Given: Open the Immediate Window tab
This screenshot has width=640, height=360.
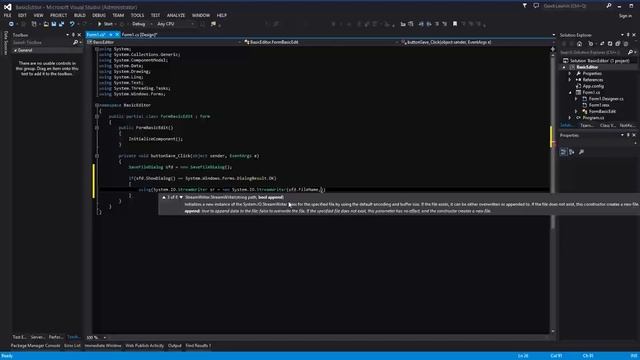Looking at the screenshot, I should 102,346.
